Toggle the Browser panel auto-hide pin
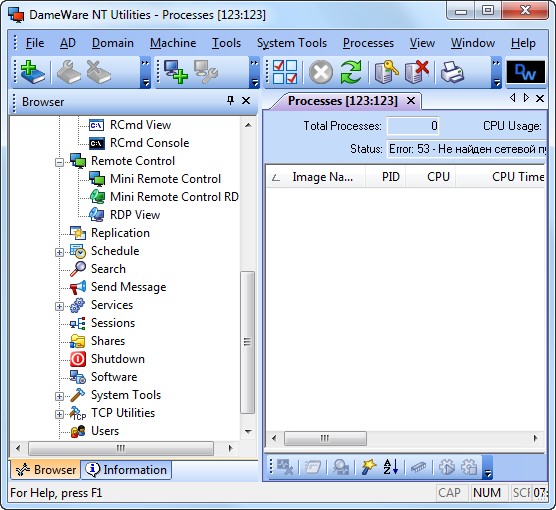 (x=230, y=101)
